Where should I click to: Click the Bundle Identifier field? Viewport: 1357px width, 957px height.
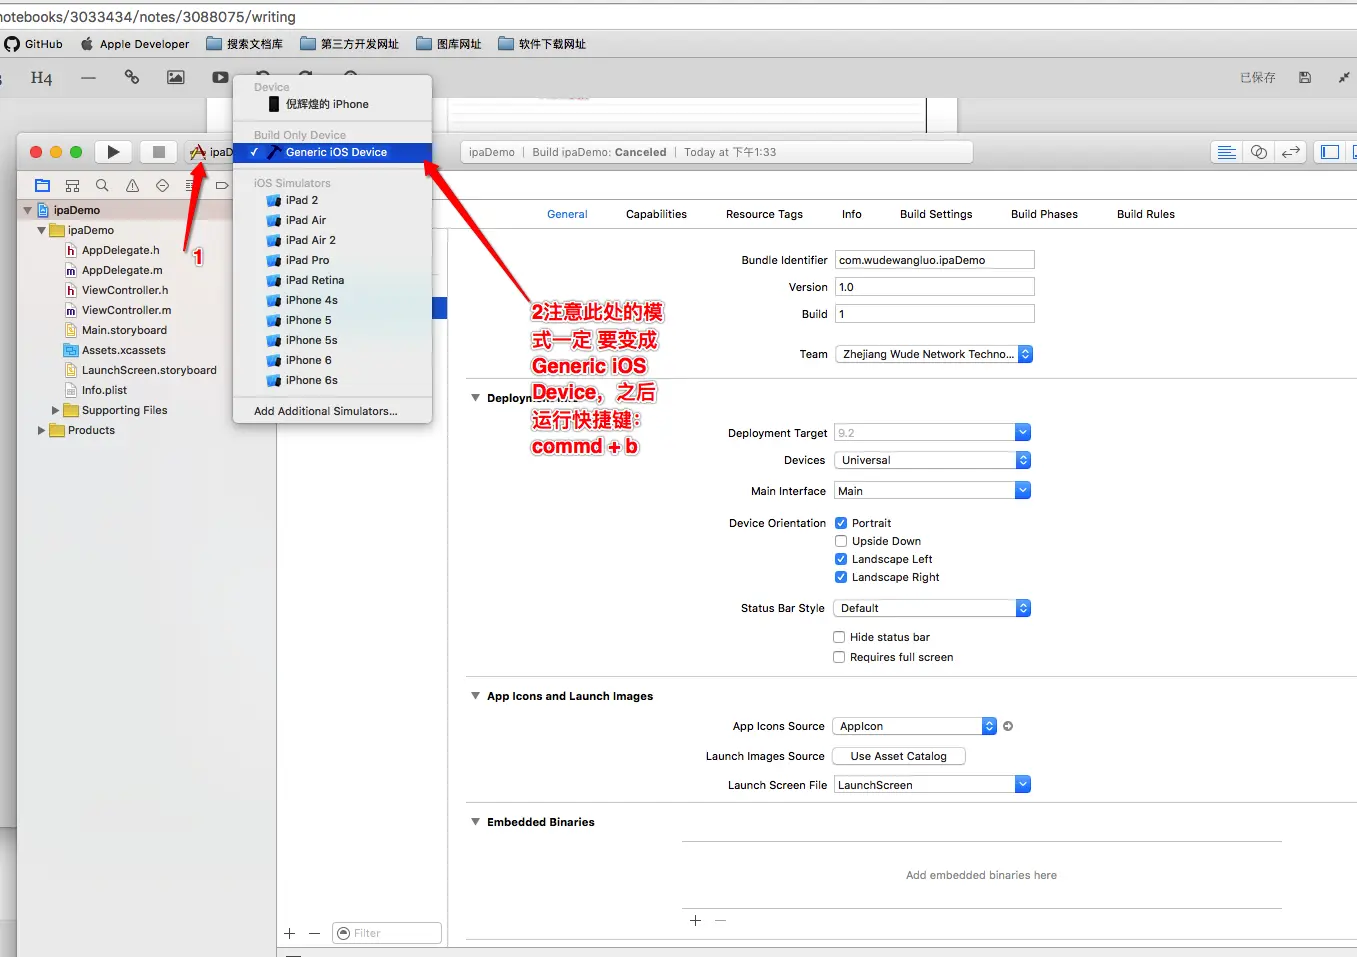click(x=934, y=260)
